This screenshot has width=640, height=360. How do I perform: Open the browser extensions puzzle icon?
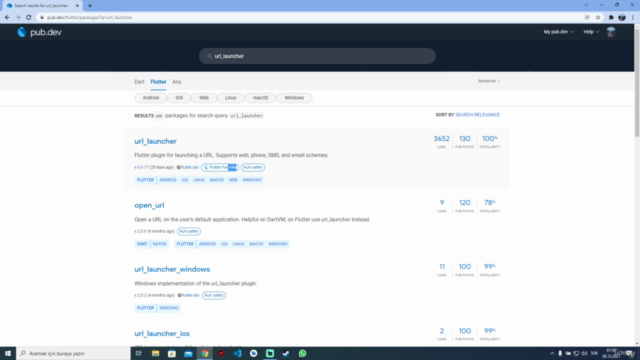pyautogui.click(x=611, y=18)
